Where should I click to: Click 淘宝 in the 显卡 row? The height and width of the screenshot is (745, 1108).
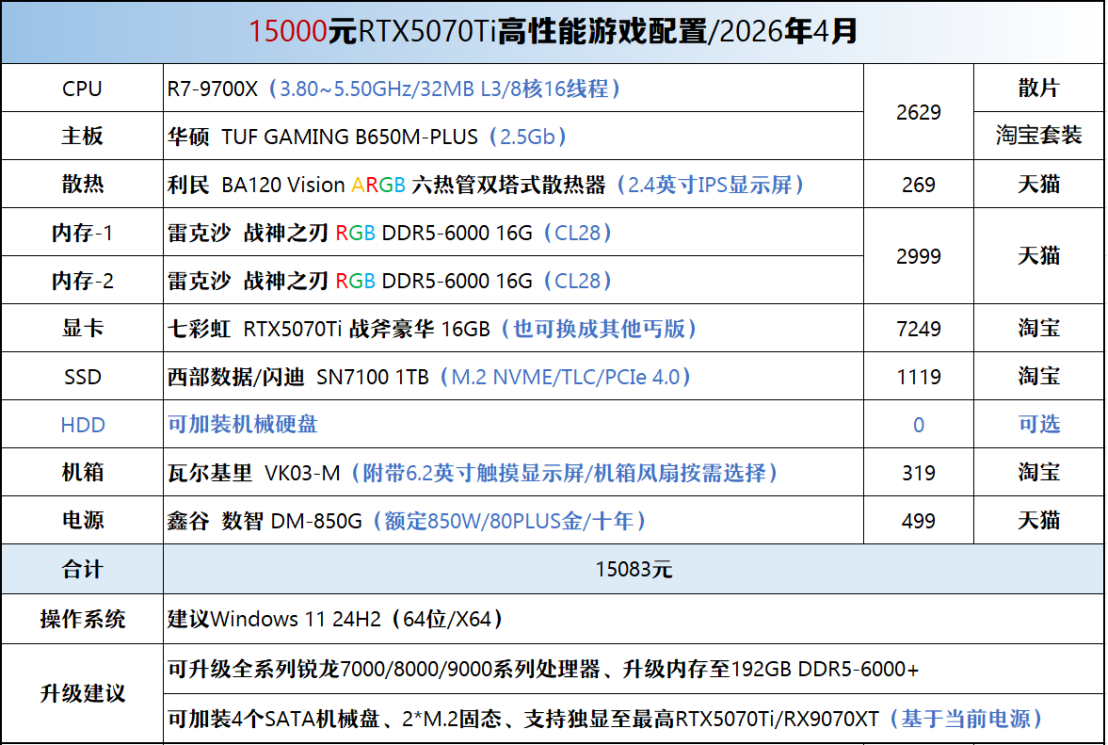1039,328
